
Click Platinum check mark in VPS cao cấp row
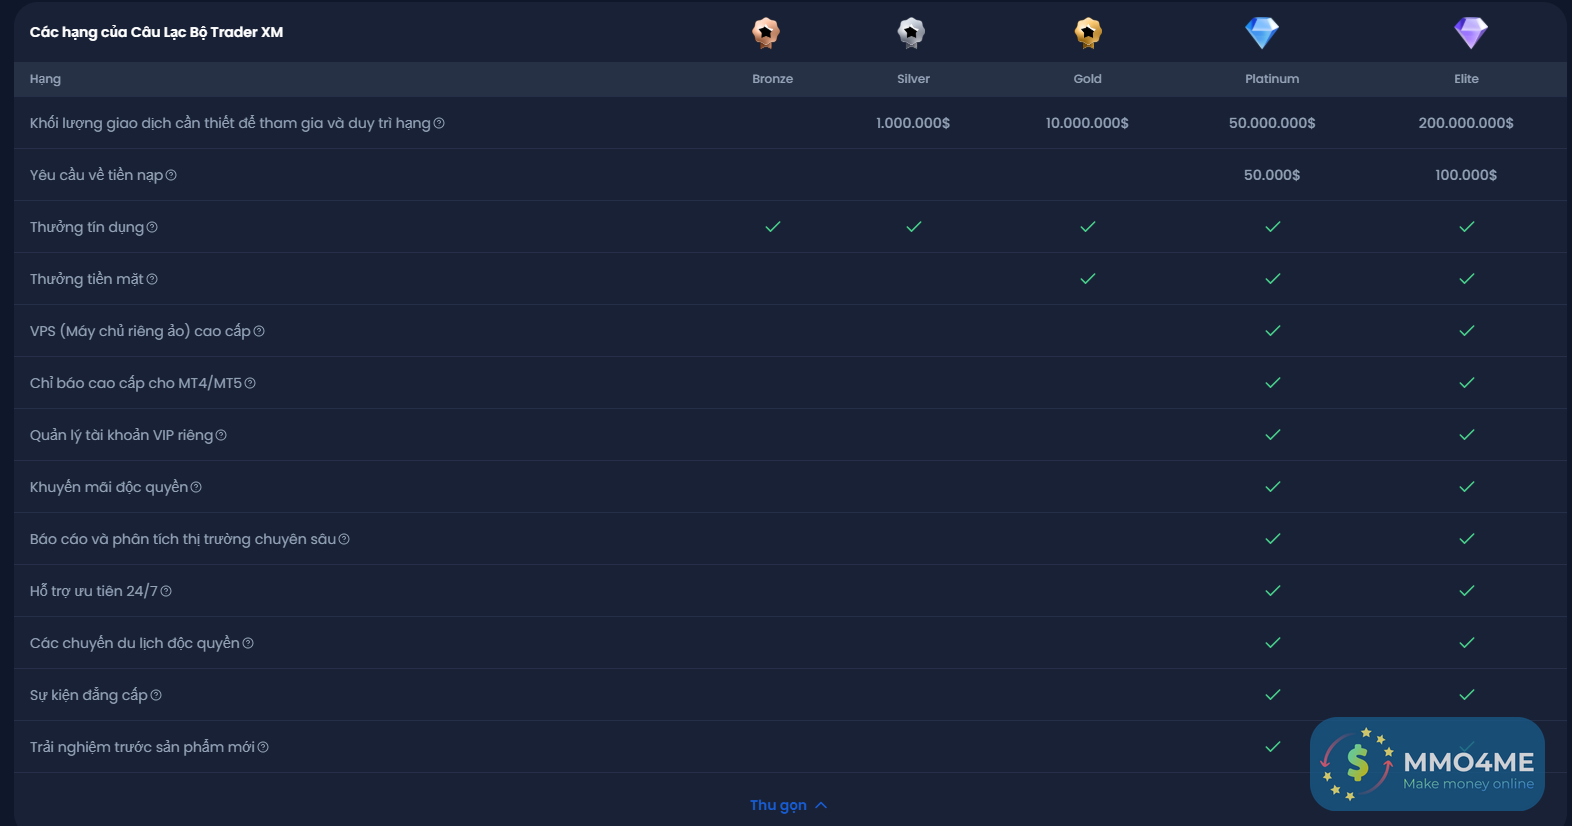click(1273, 331)
